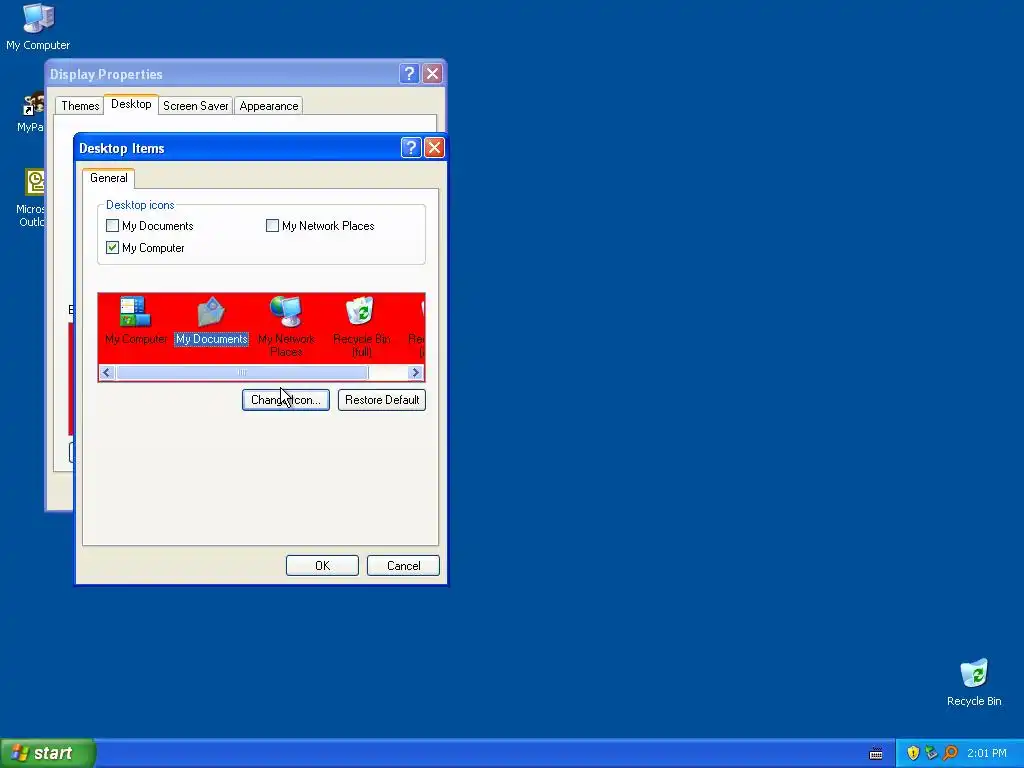This screenshot has width=1024, height=768.
Task: Click the Restore Default button
Action: click(x=382, y=400)
